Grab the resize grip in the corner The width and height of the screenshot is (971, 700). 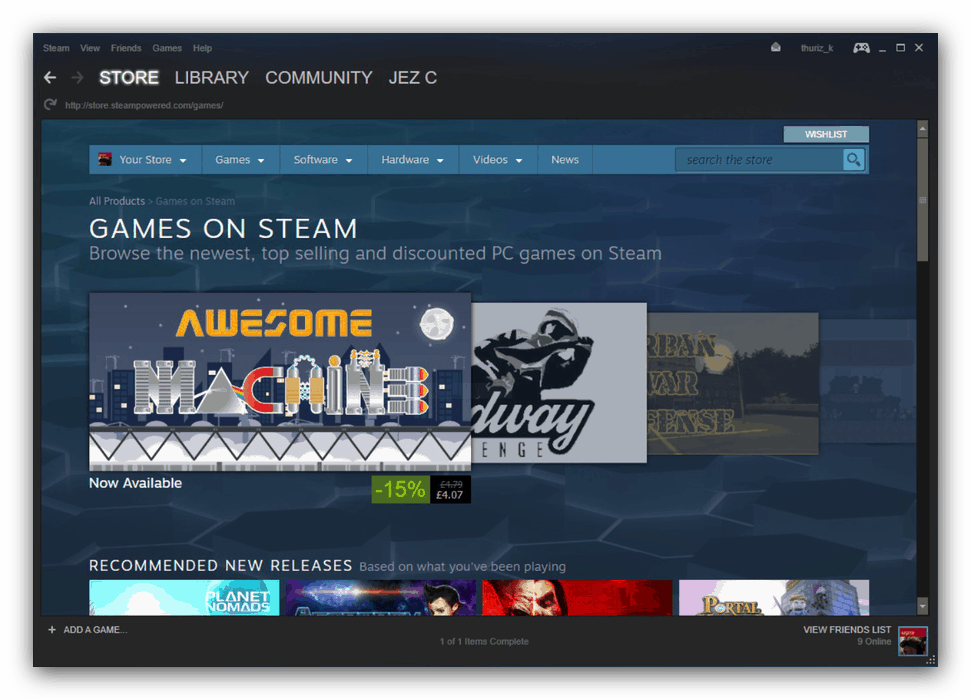coord(931,660)
